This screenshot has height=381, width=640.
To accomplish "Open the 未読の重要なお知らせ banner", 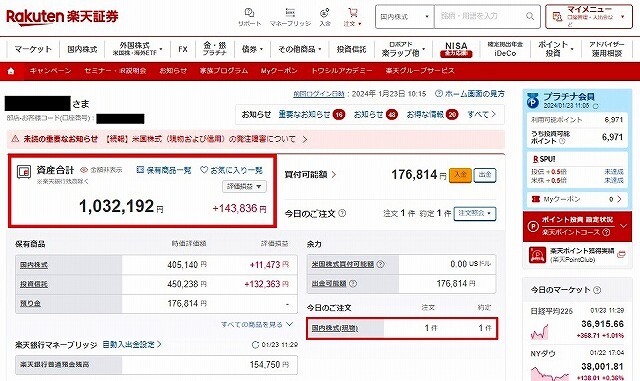I will click(x=256, y=139).
